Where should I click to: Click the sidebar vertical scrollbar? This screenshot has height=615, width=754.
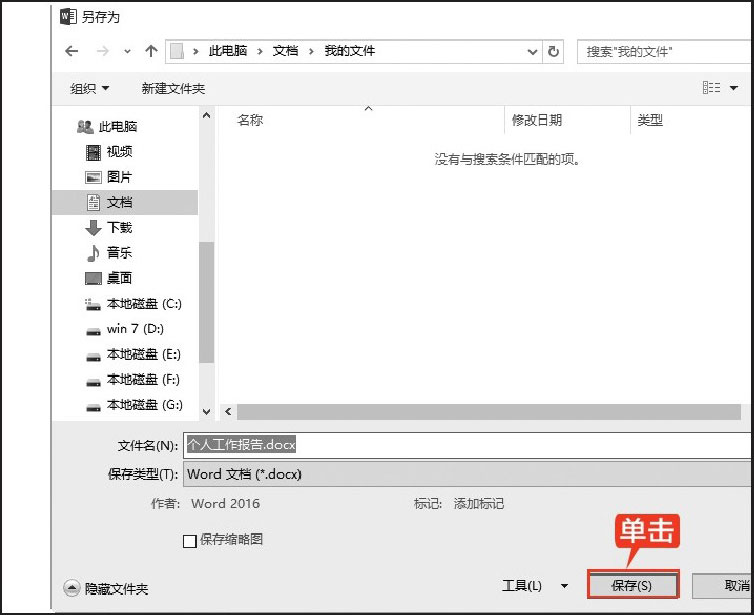(x=207, y=300)
